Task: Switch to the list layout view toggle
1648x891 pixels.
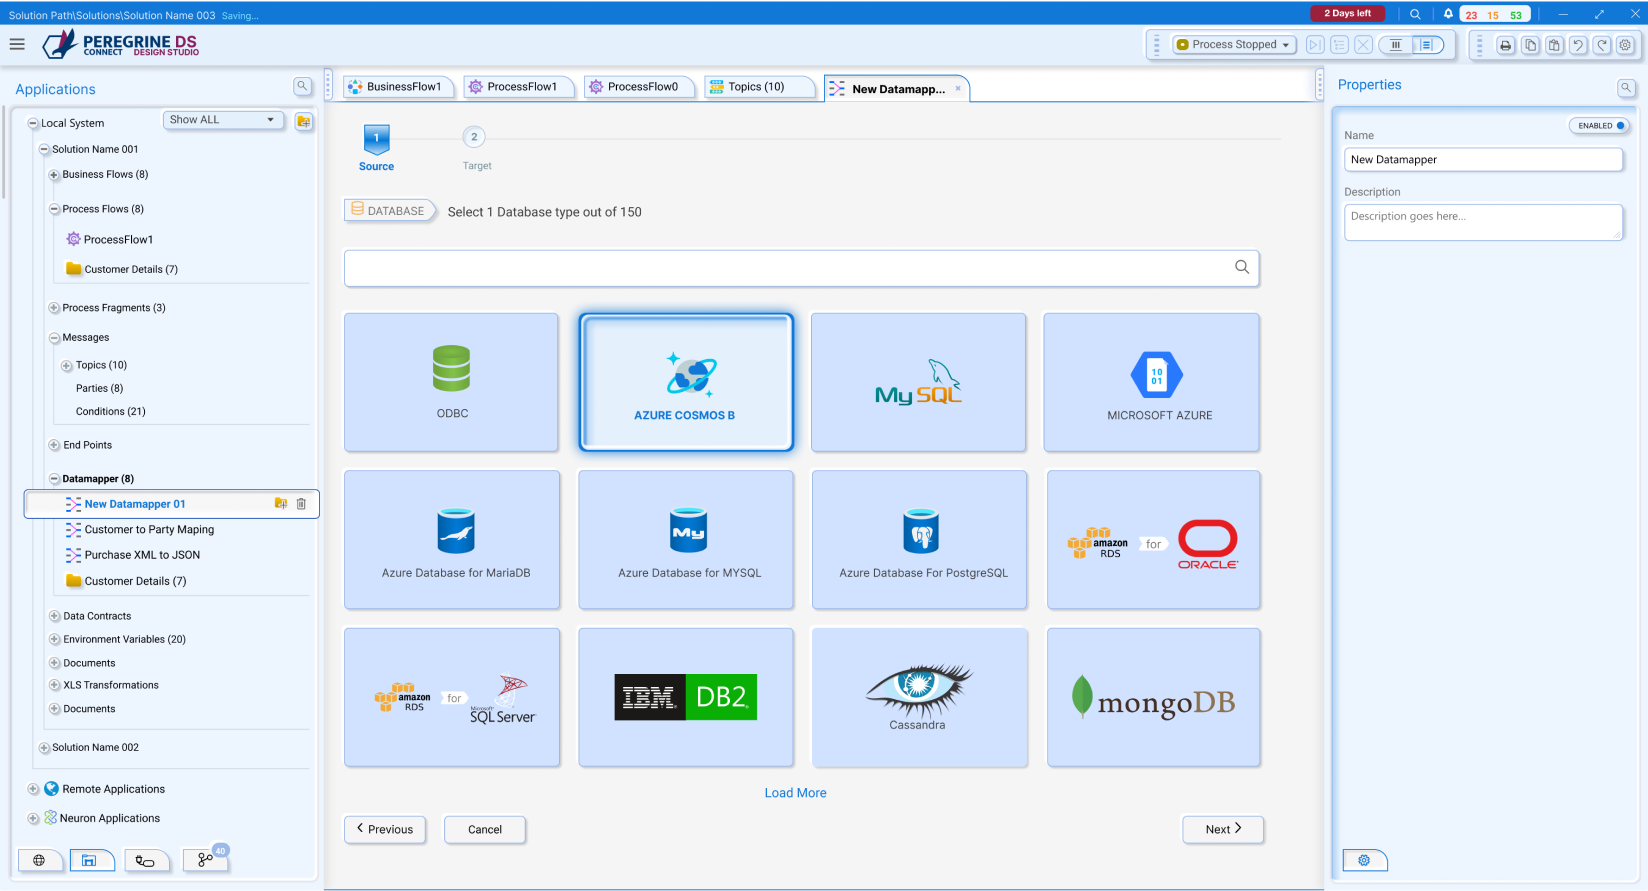Action: (x=1427, y=45)
